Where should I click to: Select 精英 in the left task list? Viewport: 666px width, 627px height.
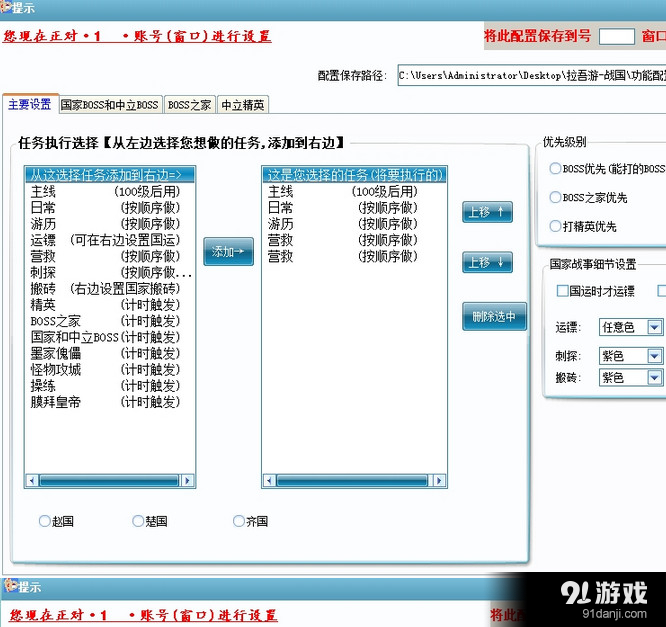110,305
